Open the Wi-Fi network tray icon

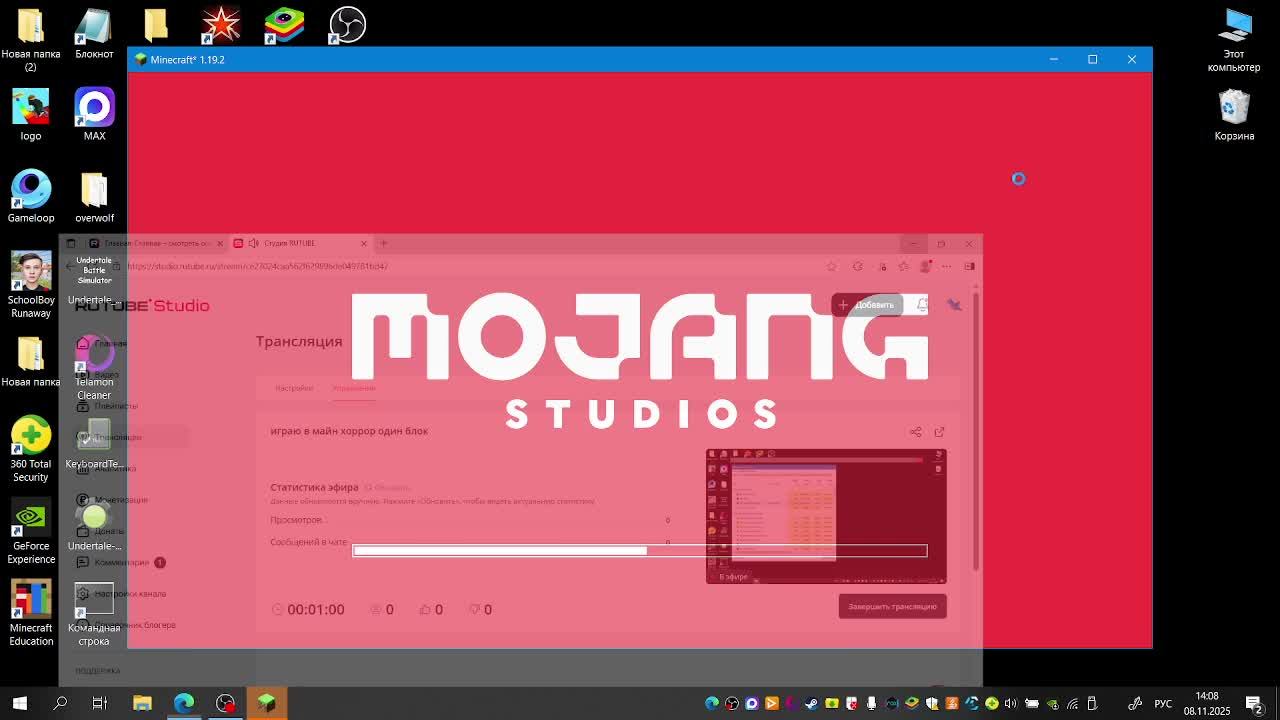(1072, 703)
